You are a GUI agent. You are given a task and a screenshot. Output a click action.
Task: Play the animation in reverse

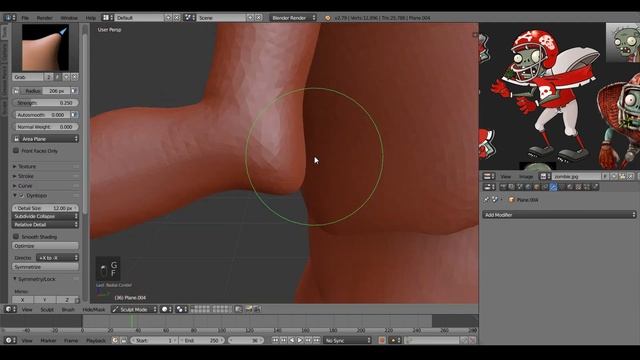click(x=291, y=340)
